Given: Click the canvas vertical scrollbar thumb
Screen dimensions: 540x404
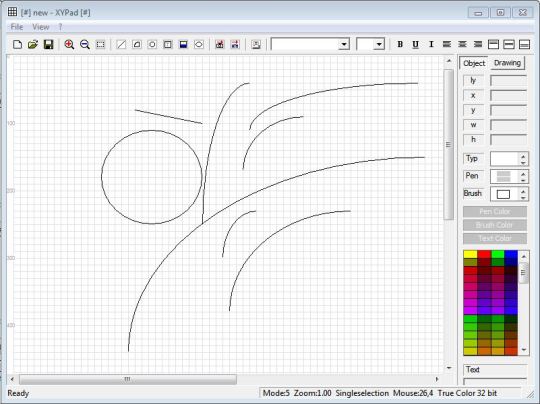Looking at the screenshot, I should 448,144.
